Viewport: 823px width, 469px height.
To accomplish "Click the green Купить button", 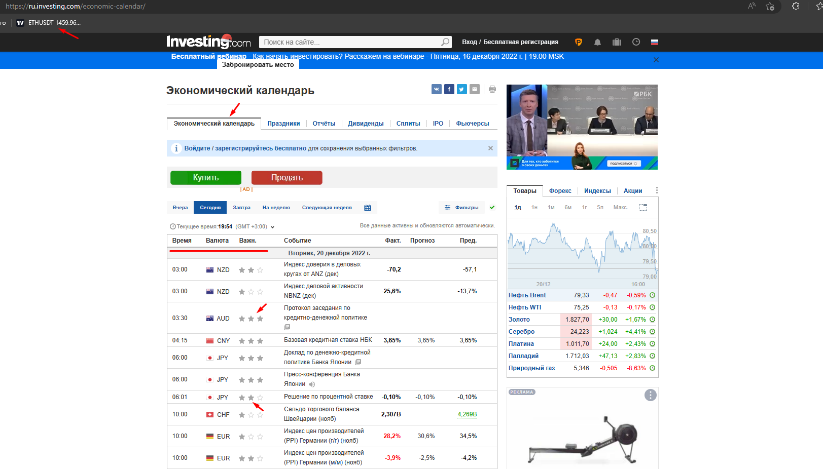I will (206, 177).
